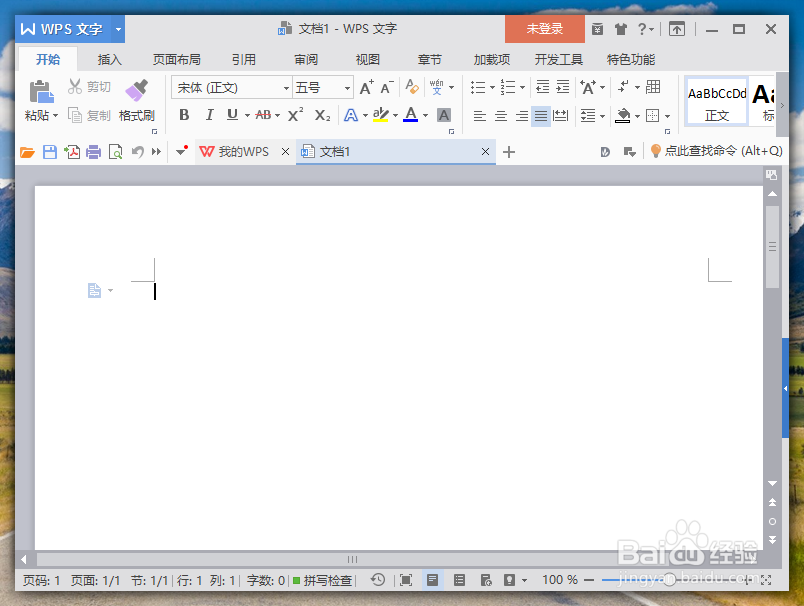Set align left paragraph

[x=479, y=116]
